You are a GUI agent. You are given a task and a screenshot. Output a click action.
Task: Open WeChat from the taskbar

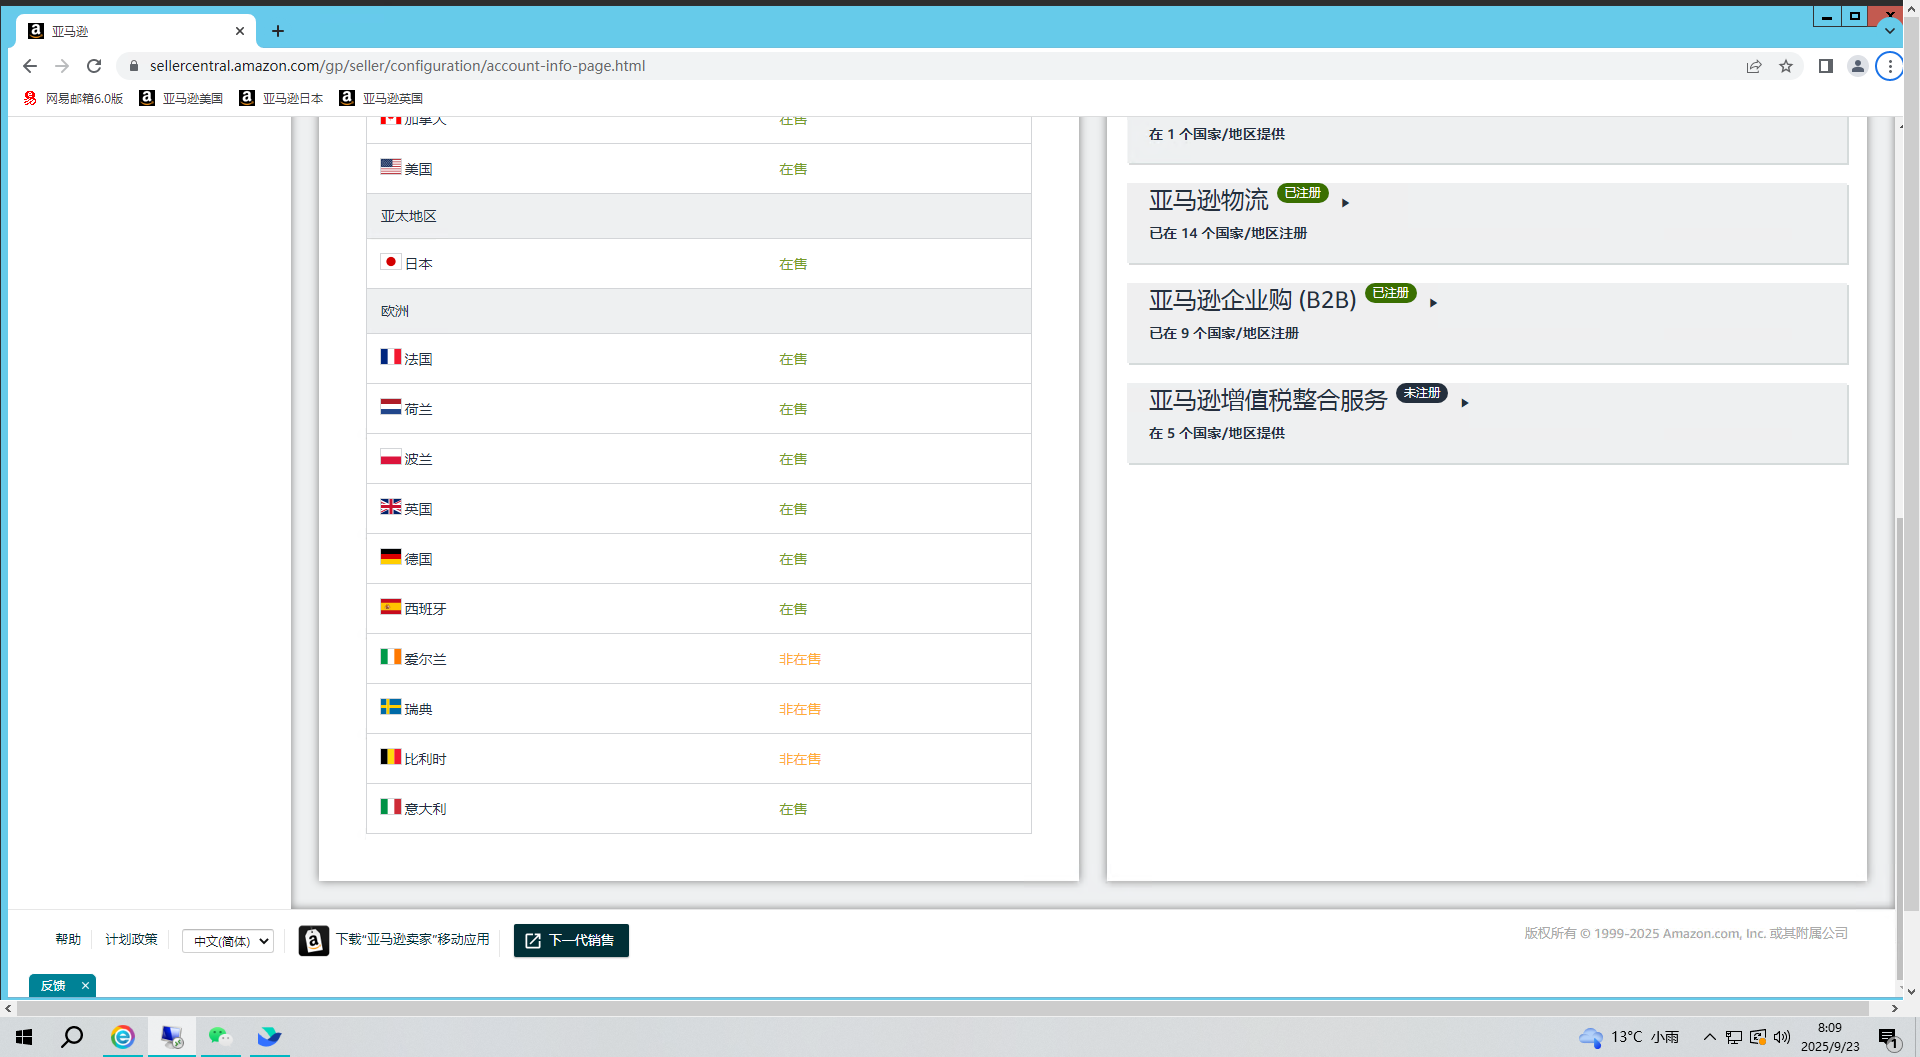[219, 1037]
